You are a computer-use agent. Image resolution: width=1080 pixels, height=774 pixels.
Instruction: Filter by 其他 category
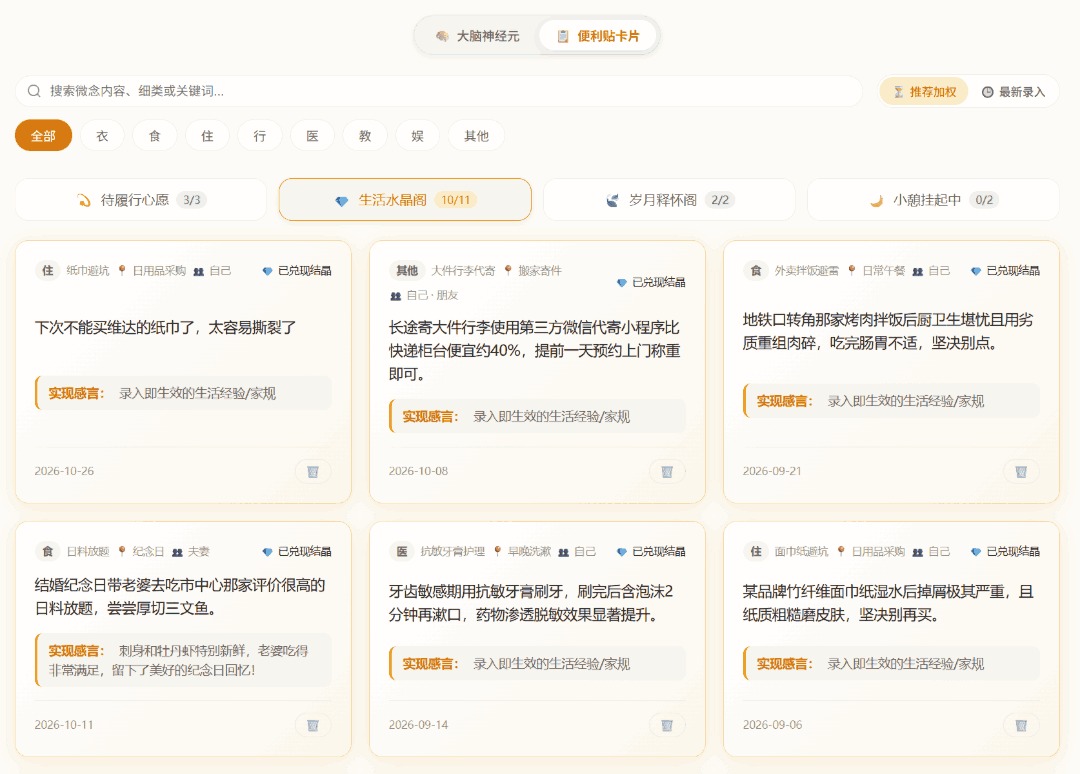[x=476, y=136]
